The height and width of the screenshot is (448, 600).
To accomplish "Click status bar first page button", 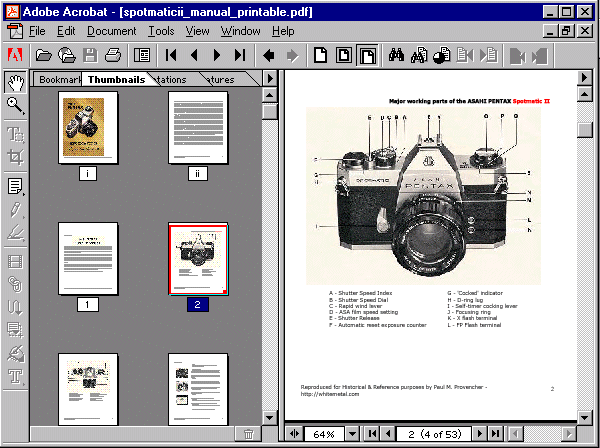I will click(372, 434).
